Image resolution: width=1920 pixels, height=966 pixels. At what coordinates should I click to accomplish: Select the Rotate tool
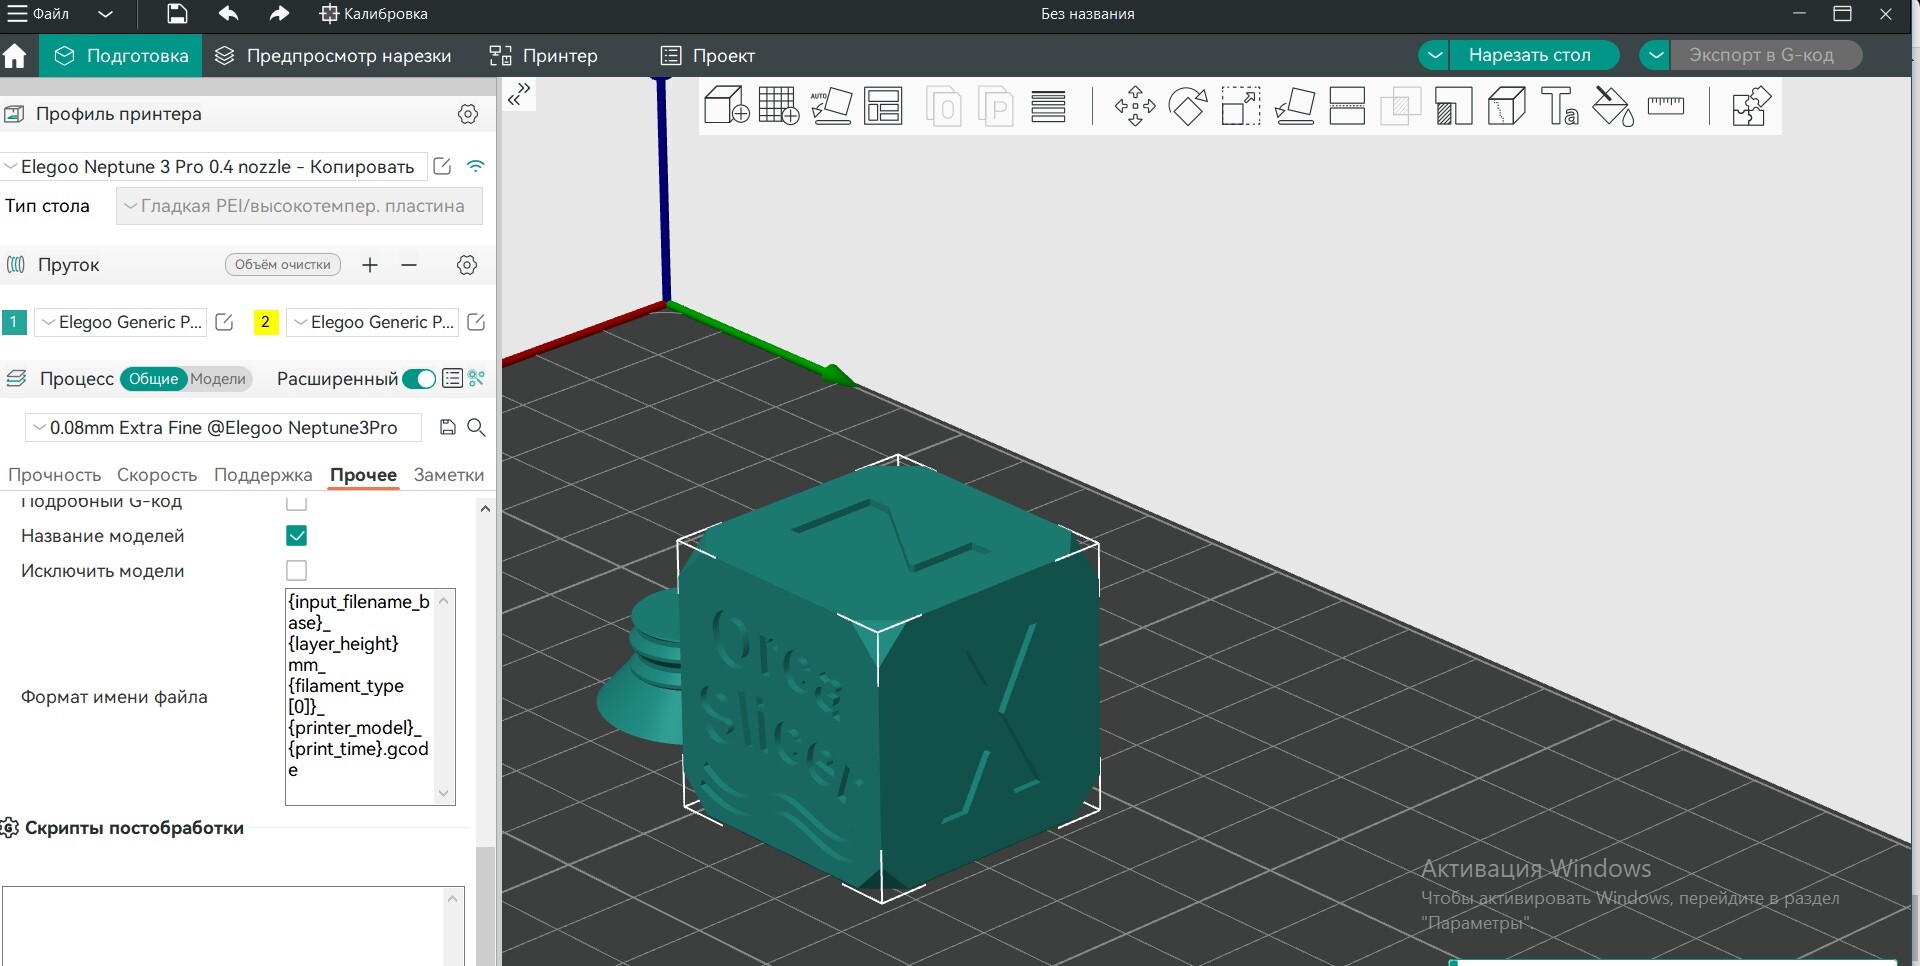[1188, 105]
